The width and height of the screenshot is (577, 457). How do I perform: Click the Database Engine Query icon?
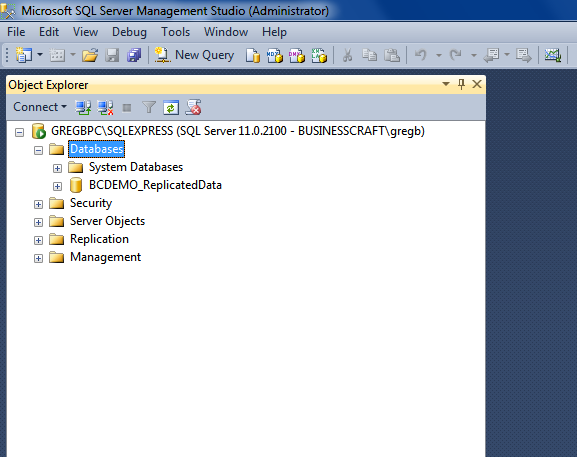point(253,56)
